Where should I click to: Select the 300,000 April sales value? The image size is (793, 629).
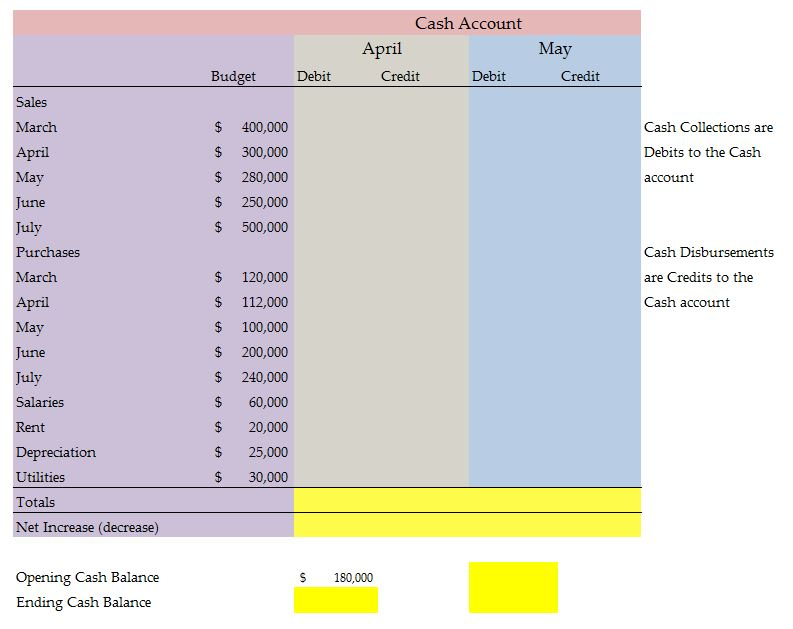pyautogui.click(x=265, y=152)
